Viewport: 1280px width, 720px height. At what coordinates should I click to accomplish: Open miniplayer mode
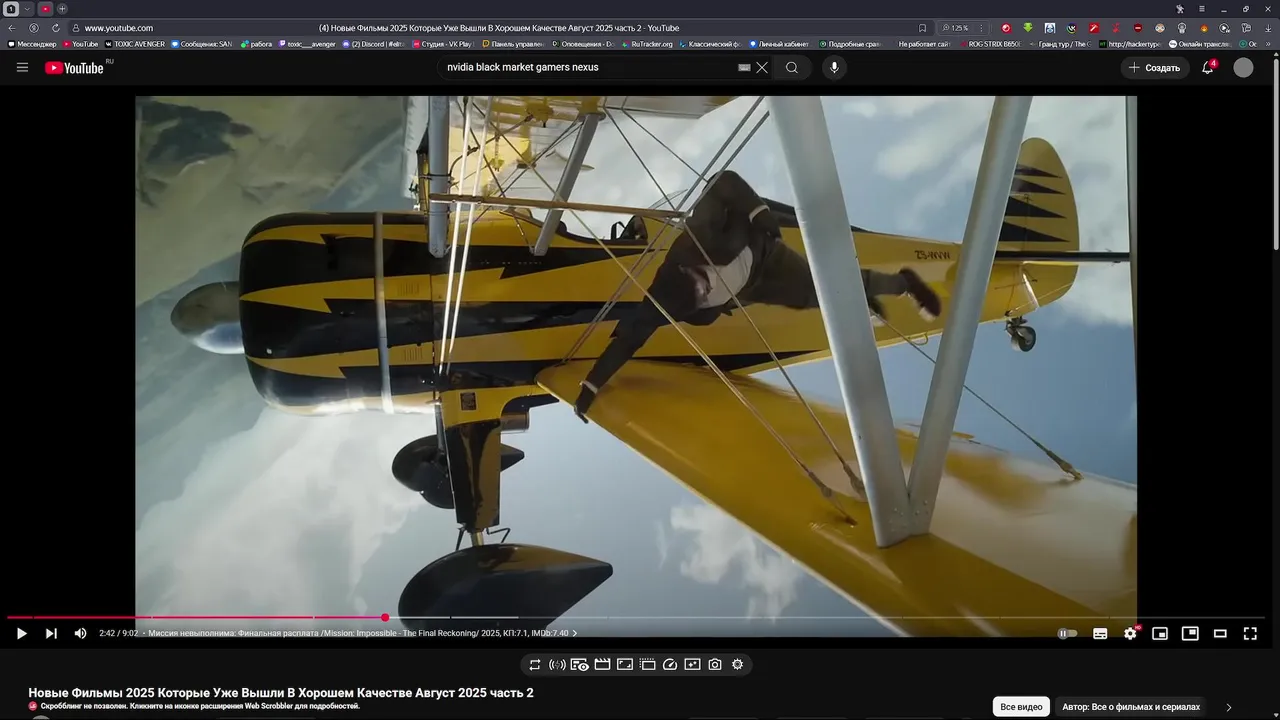(x=1160, y=633)
